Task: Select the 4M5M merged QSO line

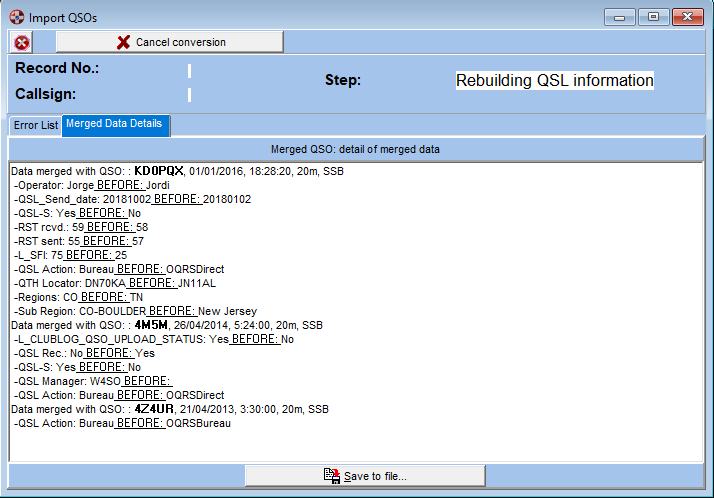Action: click(166, 325)
